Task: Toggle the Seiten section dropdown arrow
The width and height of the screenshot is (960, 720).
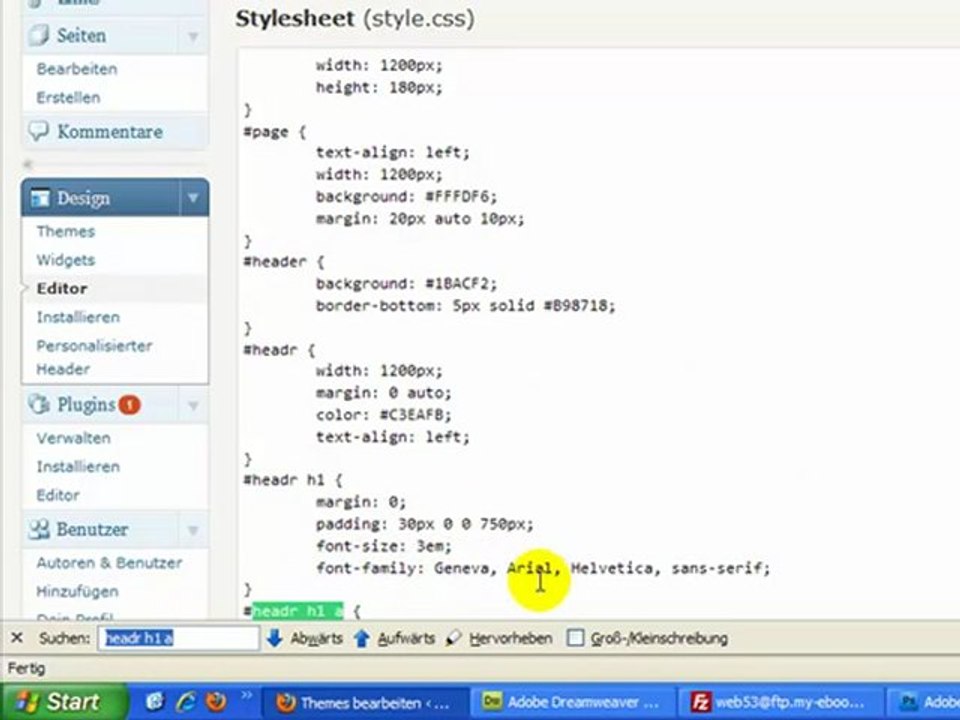Action: pyautogui.click(x=193, y=37)
